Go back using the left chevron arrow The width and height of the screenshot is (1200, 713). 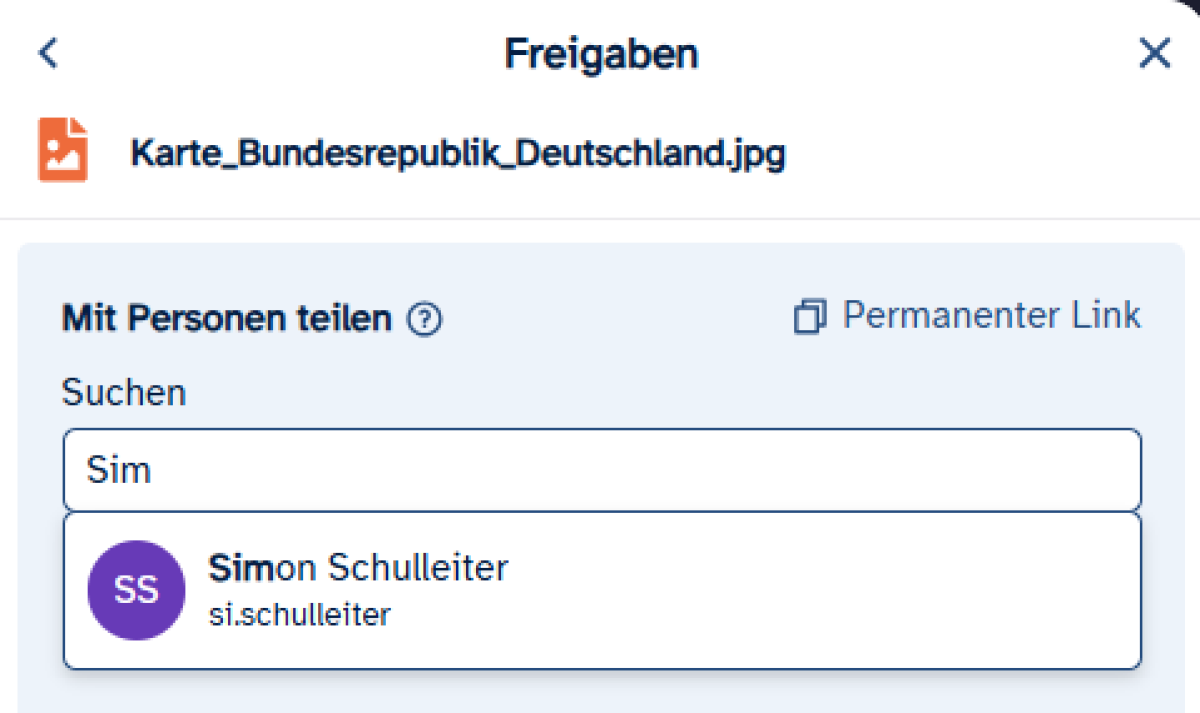[48, 53]
